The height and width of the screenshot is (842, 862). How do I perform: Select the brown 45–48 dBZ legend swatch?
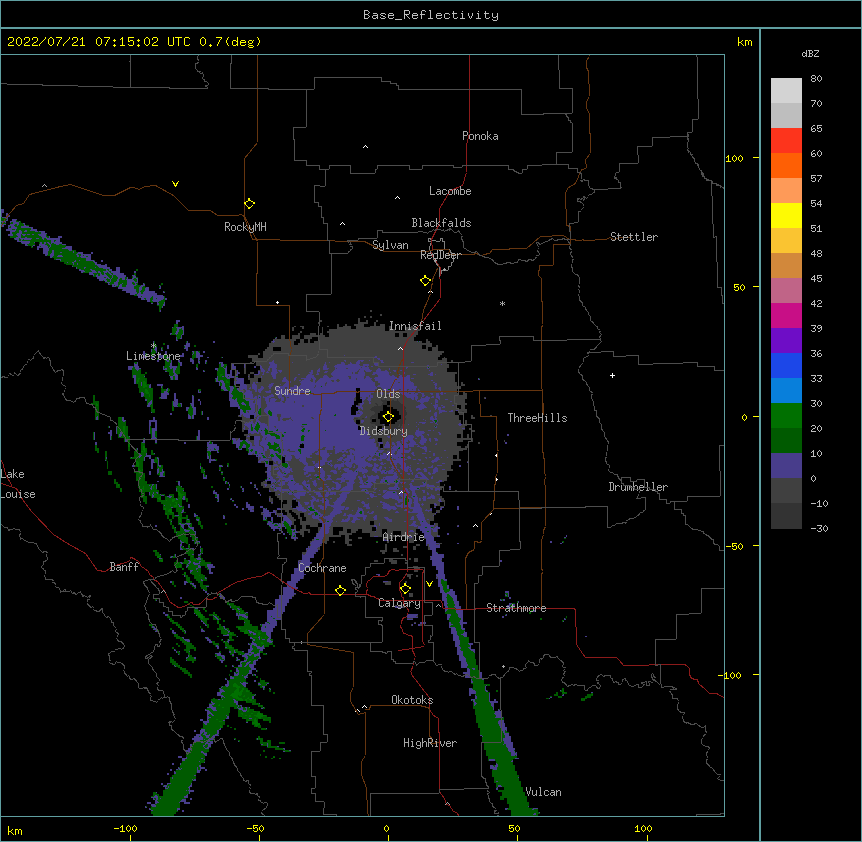786,265
